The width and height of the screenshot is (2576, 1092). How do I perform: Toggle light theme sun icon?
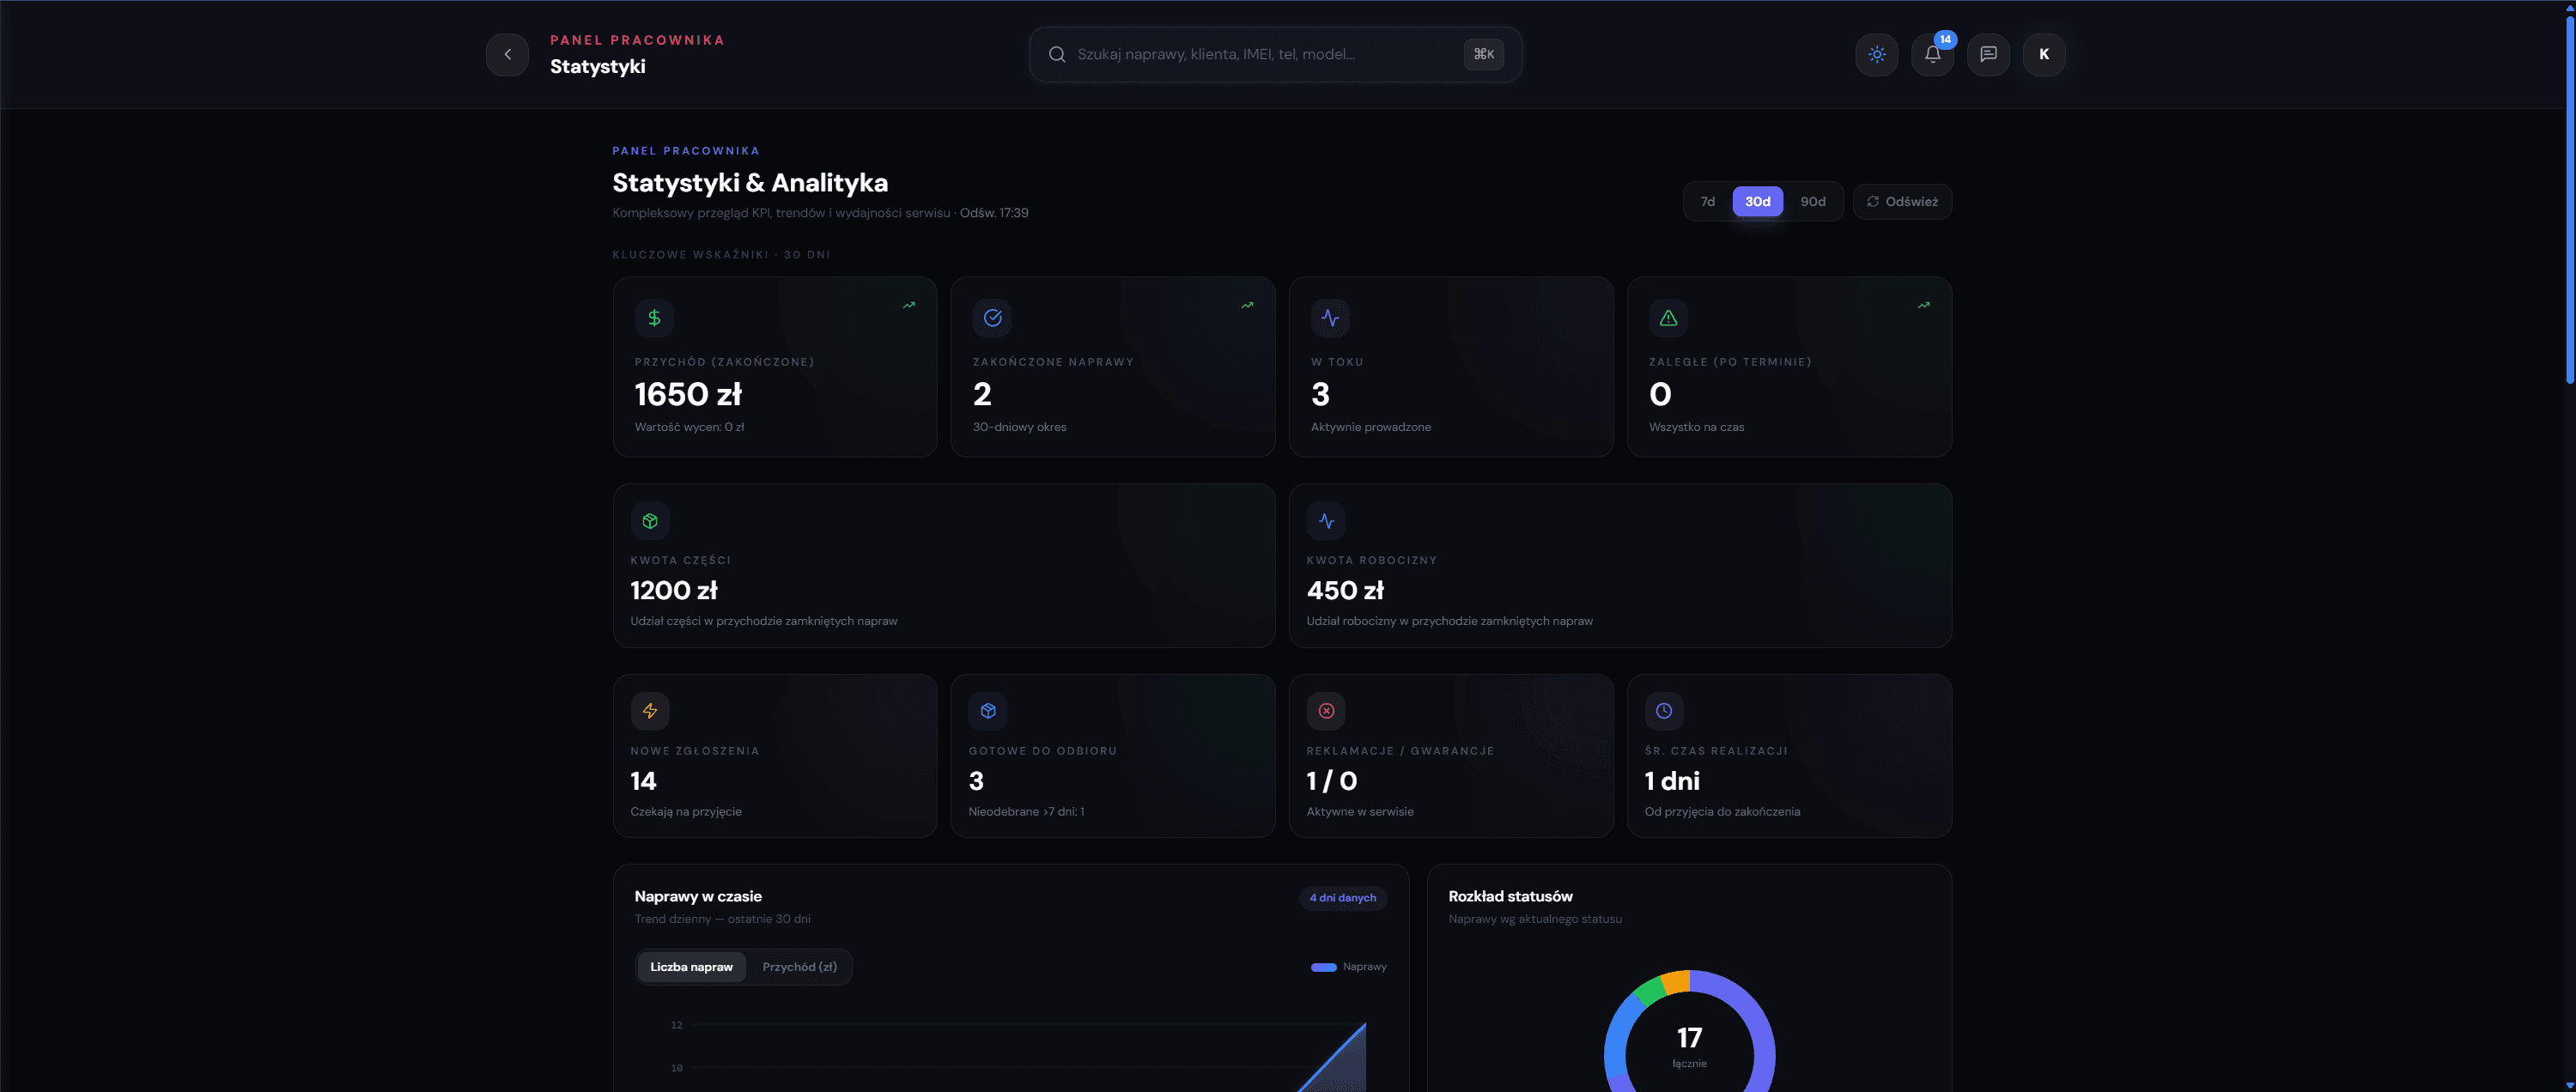click(1876, 54)
